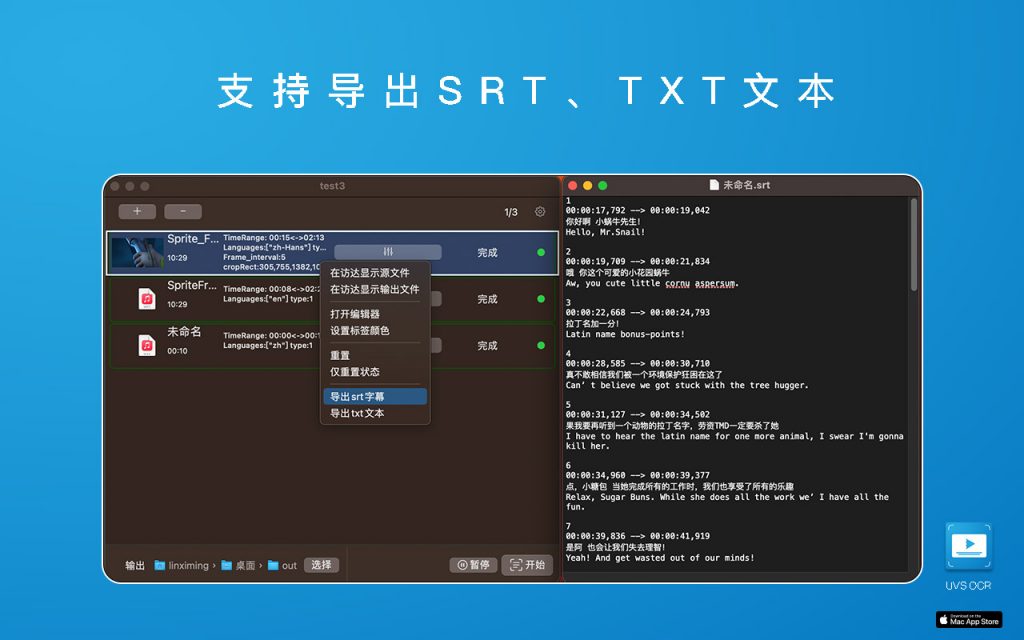Click the sliders adjustment control on Sprite_F row
1024x640 pixels.
(x=387, y=252)
